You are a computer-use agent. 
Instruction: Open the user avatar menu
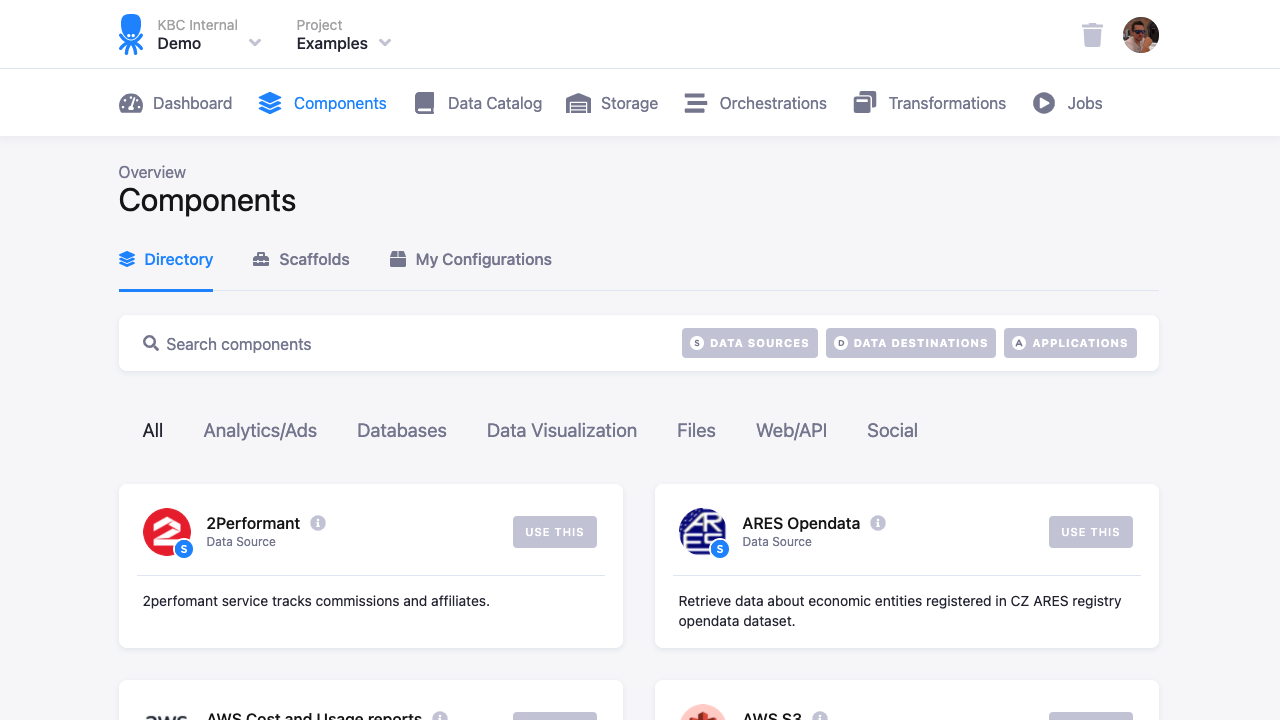(x=1140, y=34)
